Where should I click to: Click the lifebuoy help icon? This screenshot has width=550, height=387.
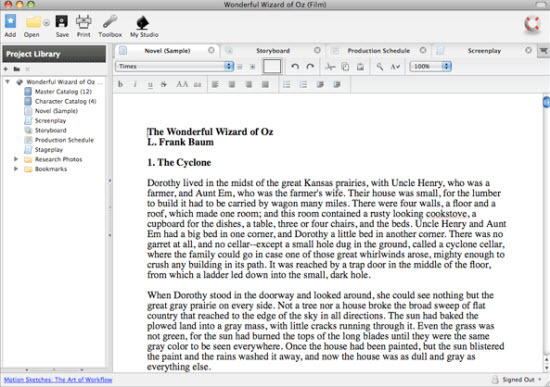(x=532, y=24)
